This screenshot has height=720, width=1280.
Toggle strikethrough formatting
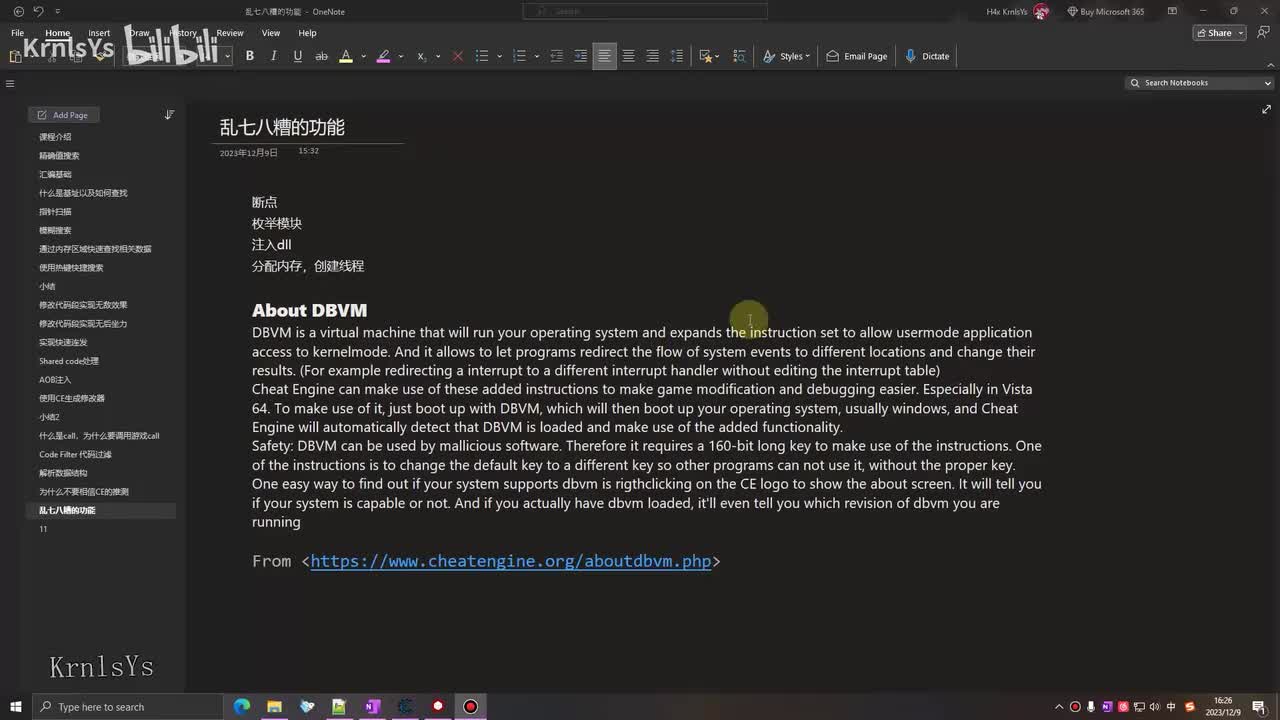(x=322, y=56)
